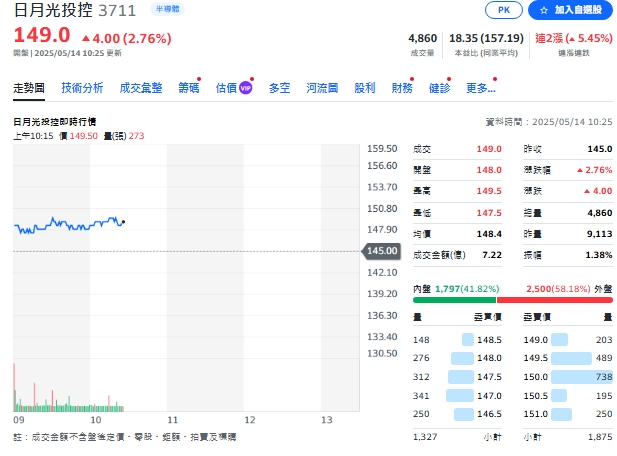Click the star icon in 加入自選股

pyautogui.click(x=544, y=10)
